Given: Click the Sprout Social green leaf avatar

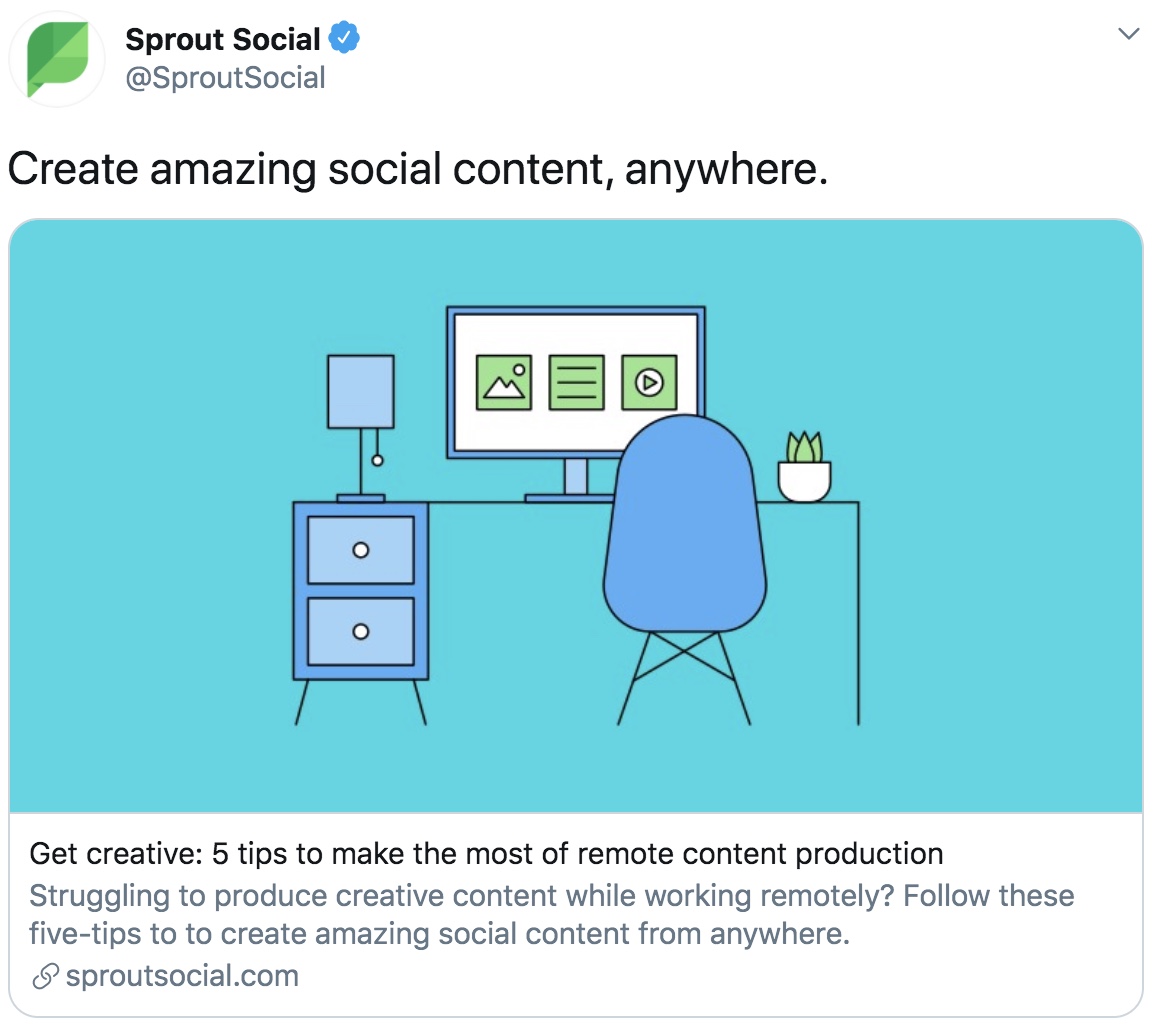Looking at the screenshot, I should (57, 59).
